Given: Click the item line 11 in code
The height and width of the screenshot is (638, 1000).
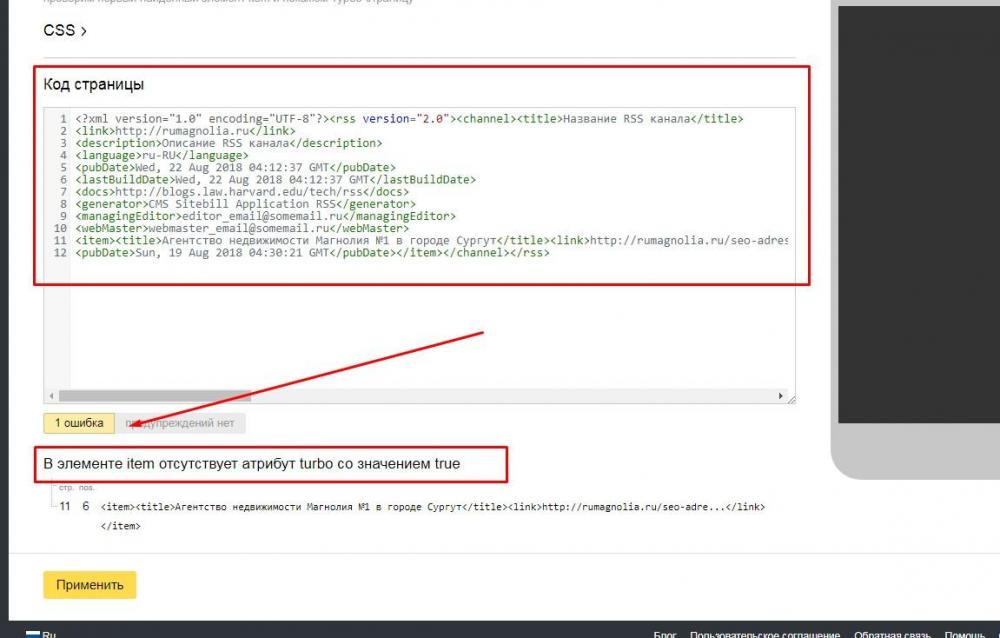Looking at the screenshot, I should coord(400,240).
